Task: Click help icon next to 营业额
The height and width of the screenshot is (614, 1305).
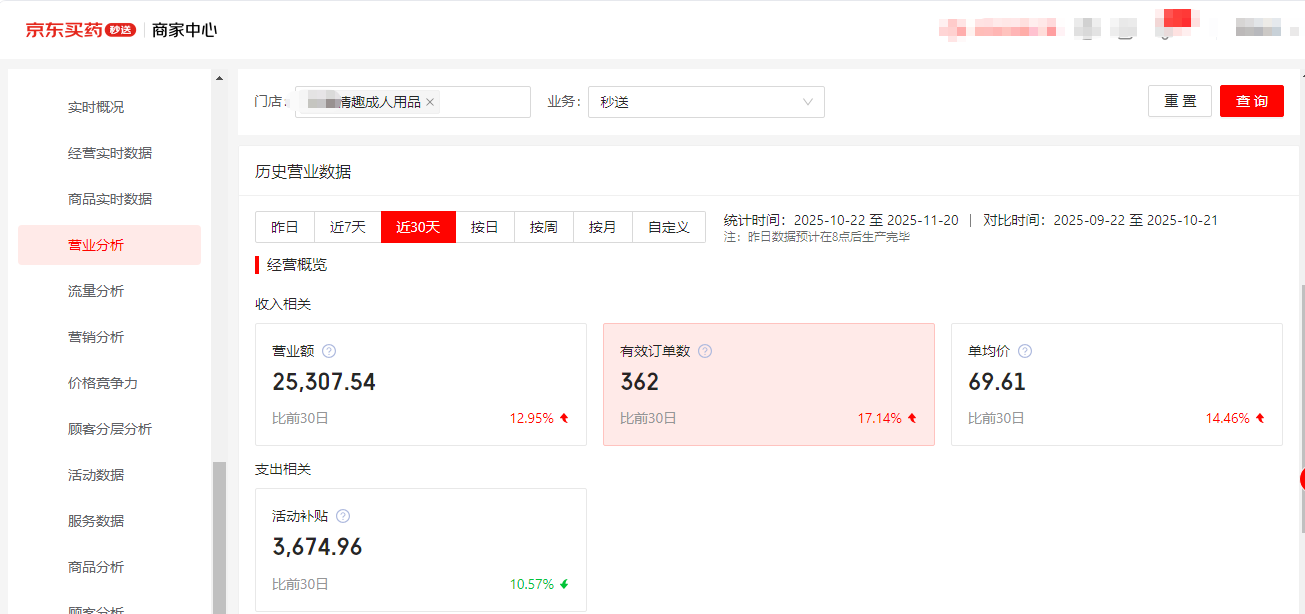Action: coord(329,351)
